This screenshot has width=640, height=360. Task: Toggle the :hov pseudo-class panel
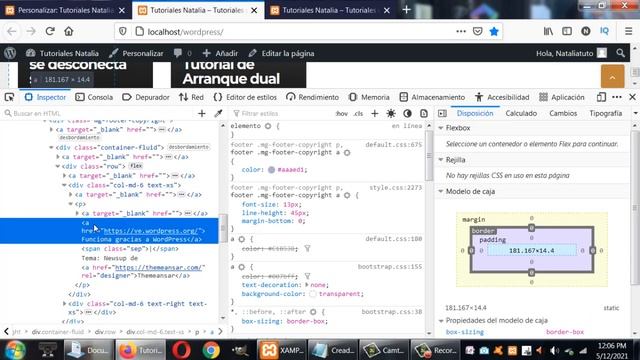point(342,113)
